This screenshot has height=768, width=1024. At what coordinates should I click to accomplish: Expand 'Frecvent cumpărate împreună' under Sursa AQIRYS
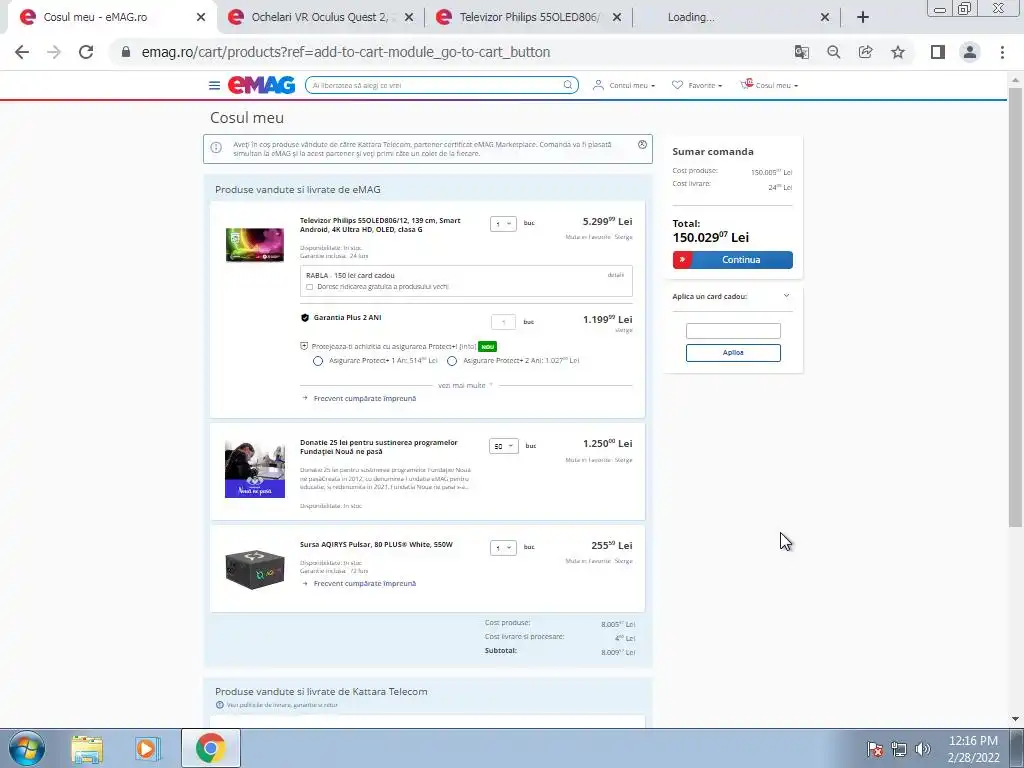[364, 584]
